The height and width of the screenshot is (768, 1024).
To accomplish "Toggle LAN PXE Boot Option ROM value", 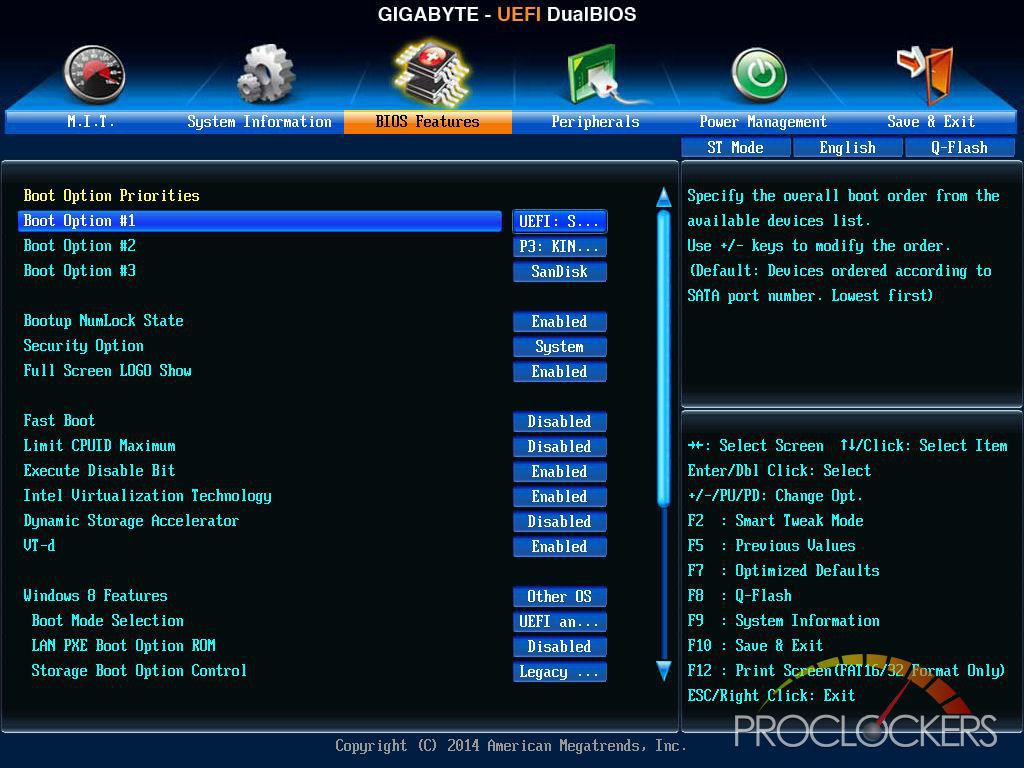I will click(560, 646).
